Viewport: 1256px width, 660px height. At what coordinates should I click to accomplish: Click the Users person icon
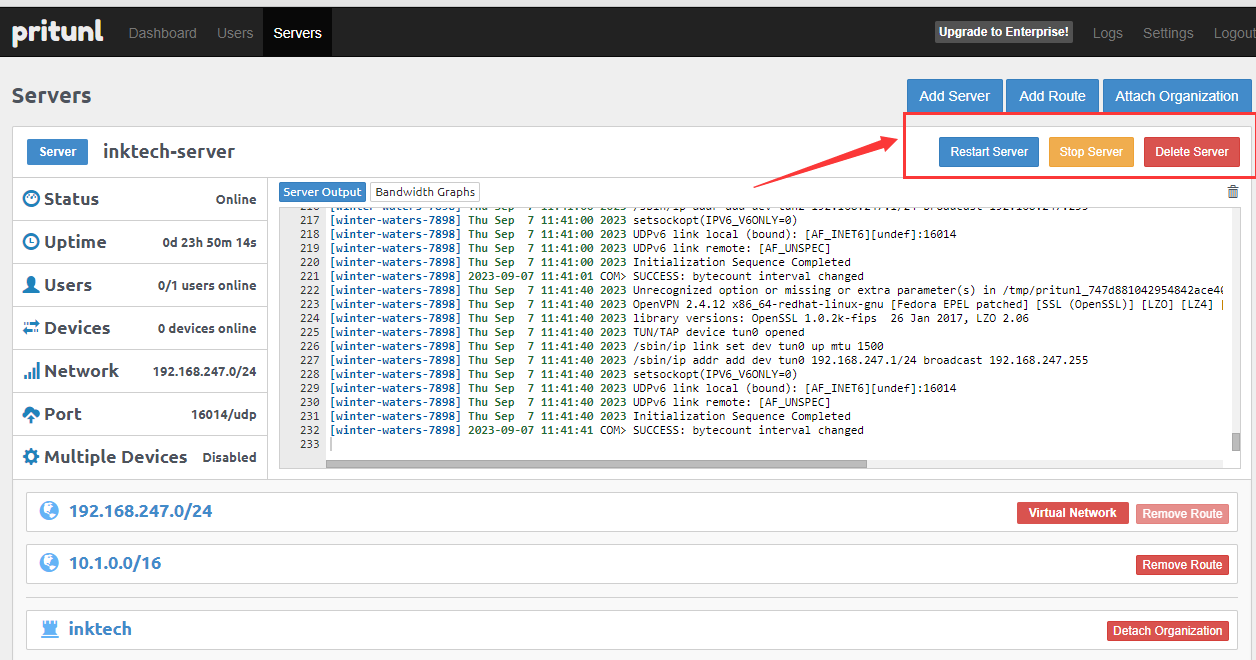tap(31, 284)
